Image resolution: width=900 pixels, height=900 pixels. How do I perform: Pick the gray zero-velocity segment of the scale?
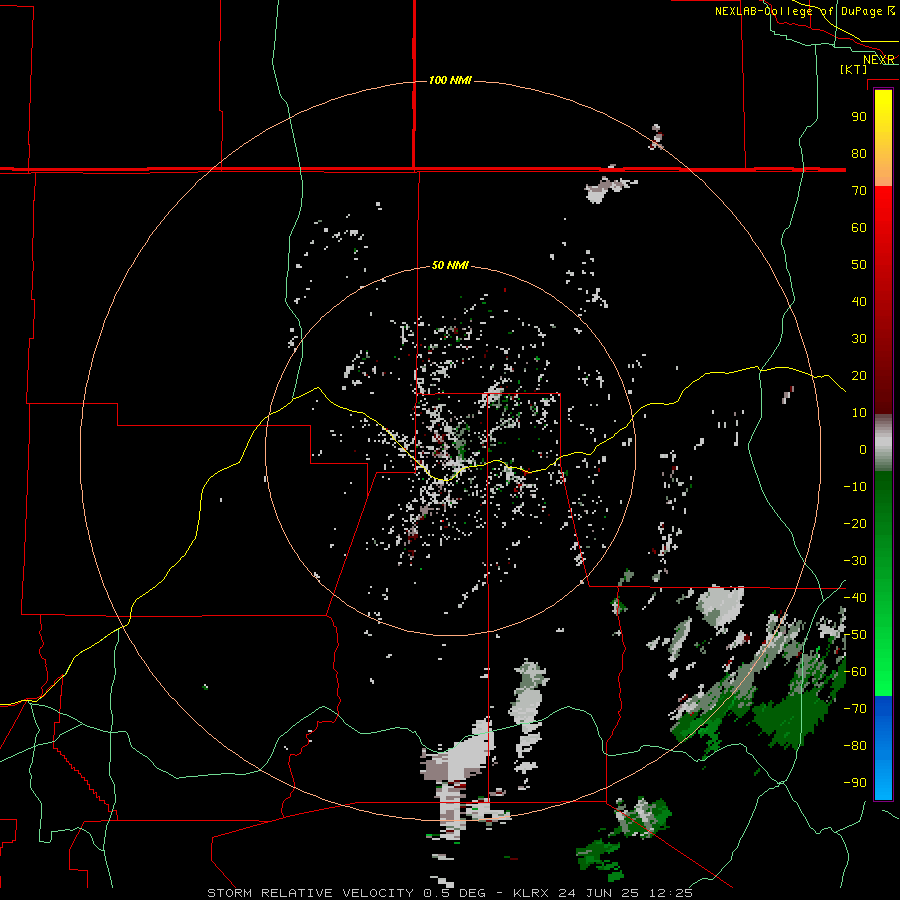[x=883, y=444]
